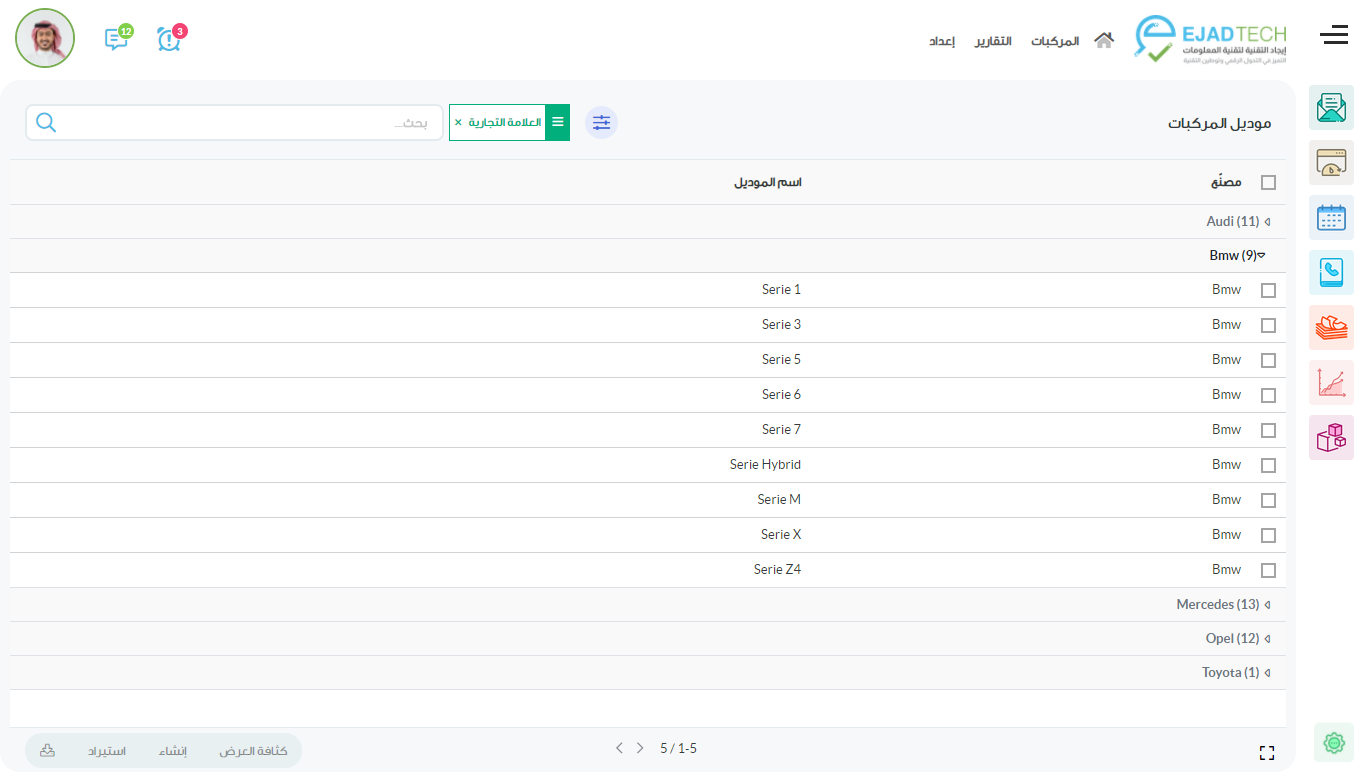
Task: Click the filter sliders icon
Action: pyautogui.click(x=601, y=122)
